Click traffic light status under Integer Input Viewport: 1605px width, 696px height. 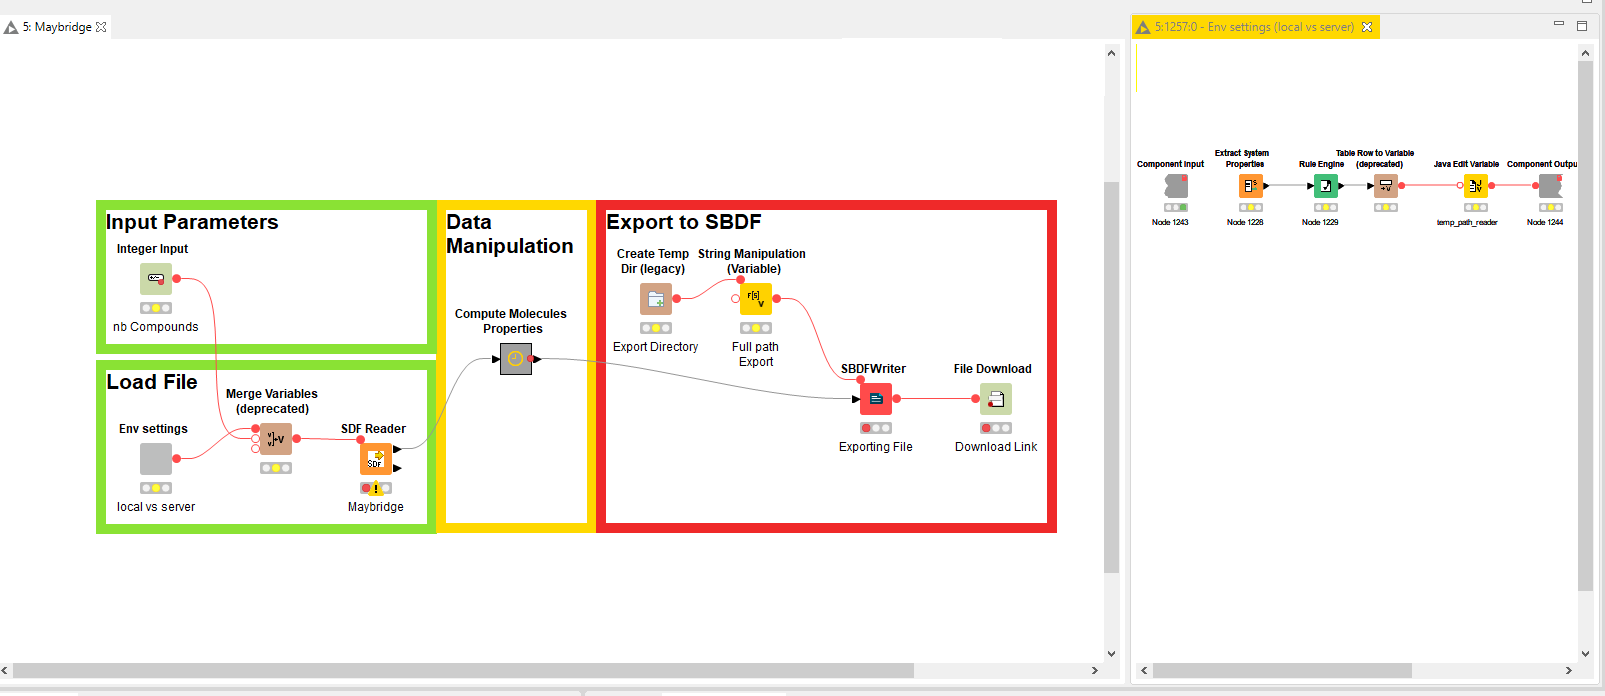[156, 308]
